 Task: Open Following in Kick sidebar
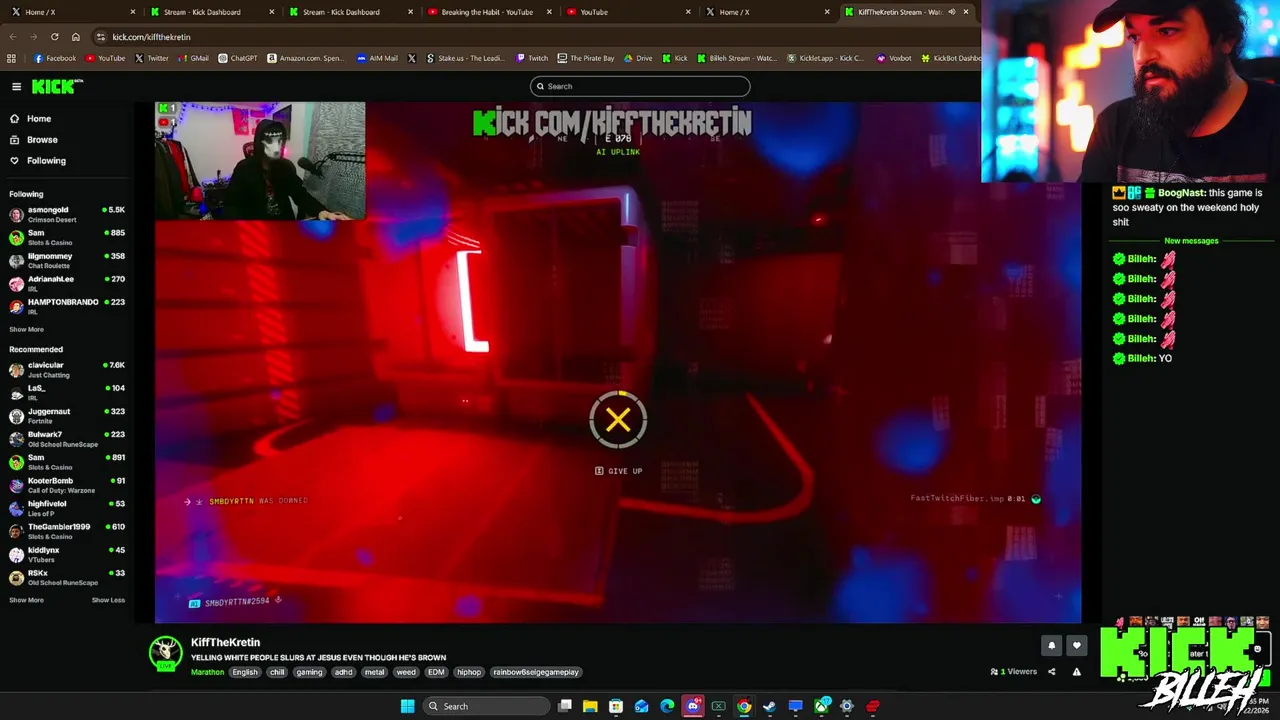point(46,161)
